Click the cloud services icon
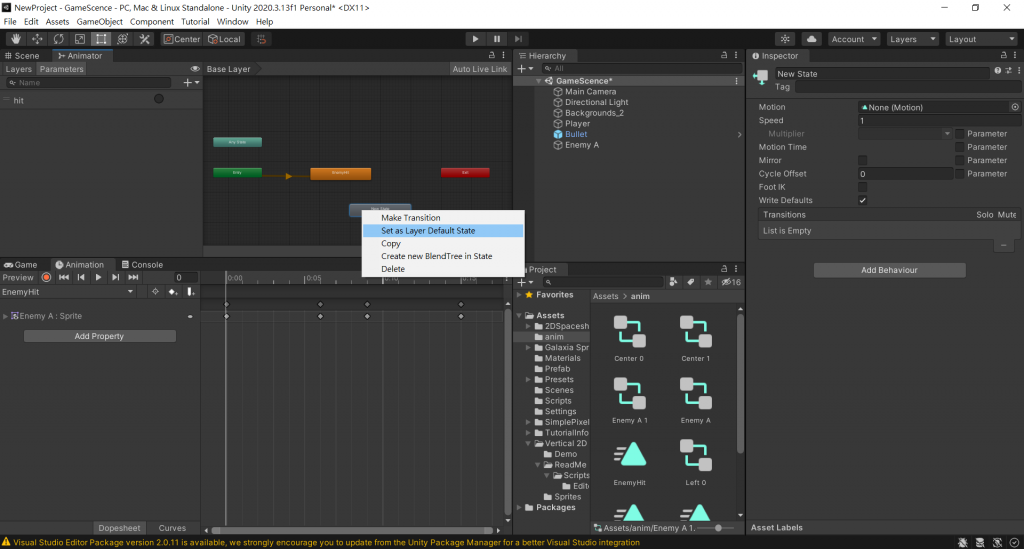Screen dimensions: 1024x549 pyautogui.click(x=812, y=39)
